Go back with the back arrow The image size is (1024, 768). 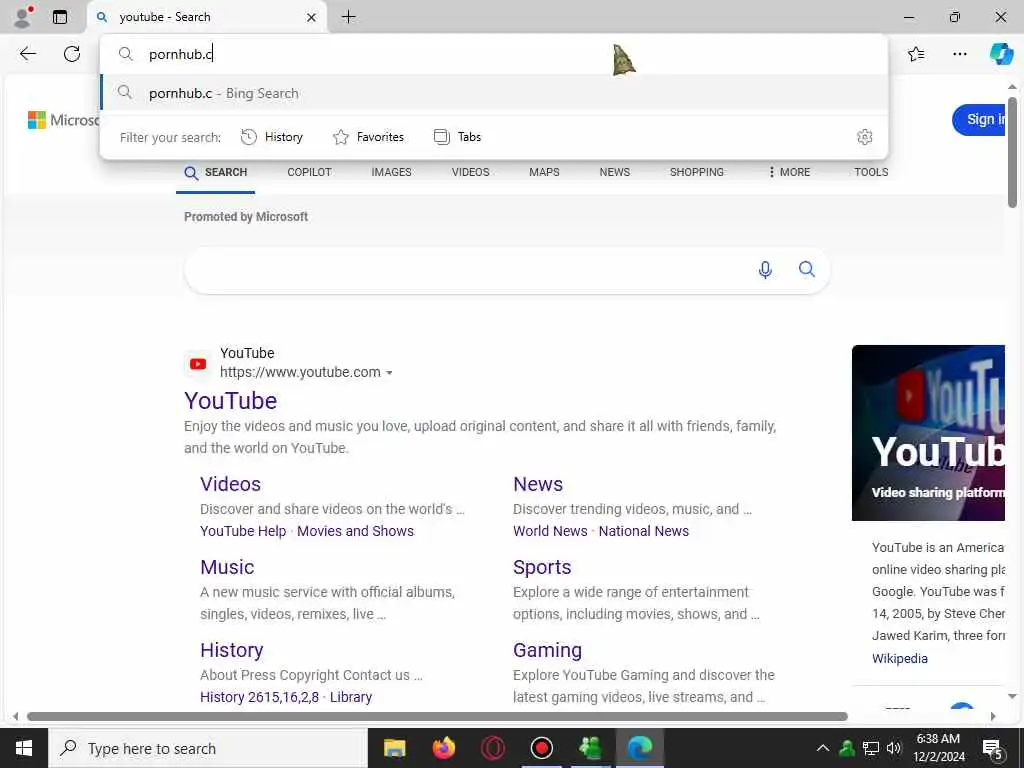click(x=27, y=54)
